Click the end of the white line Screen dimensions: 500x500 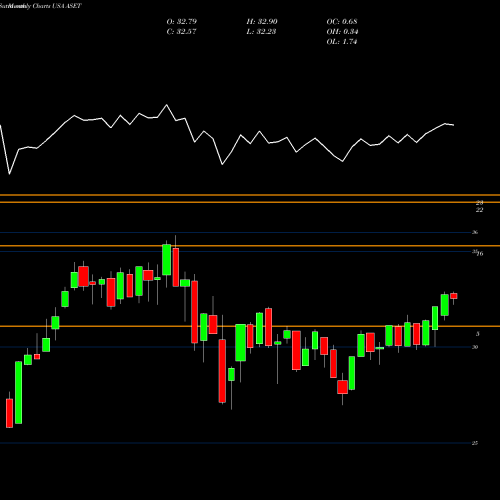[x=454, y=125]
